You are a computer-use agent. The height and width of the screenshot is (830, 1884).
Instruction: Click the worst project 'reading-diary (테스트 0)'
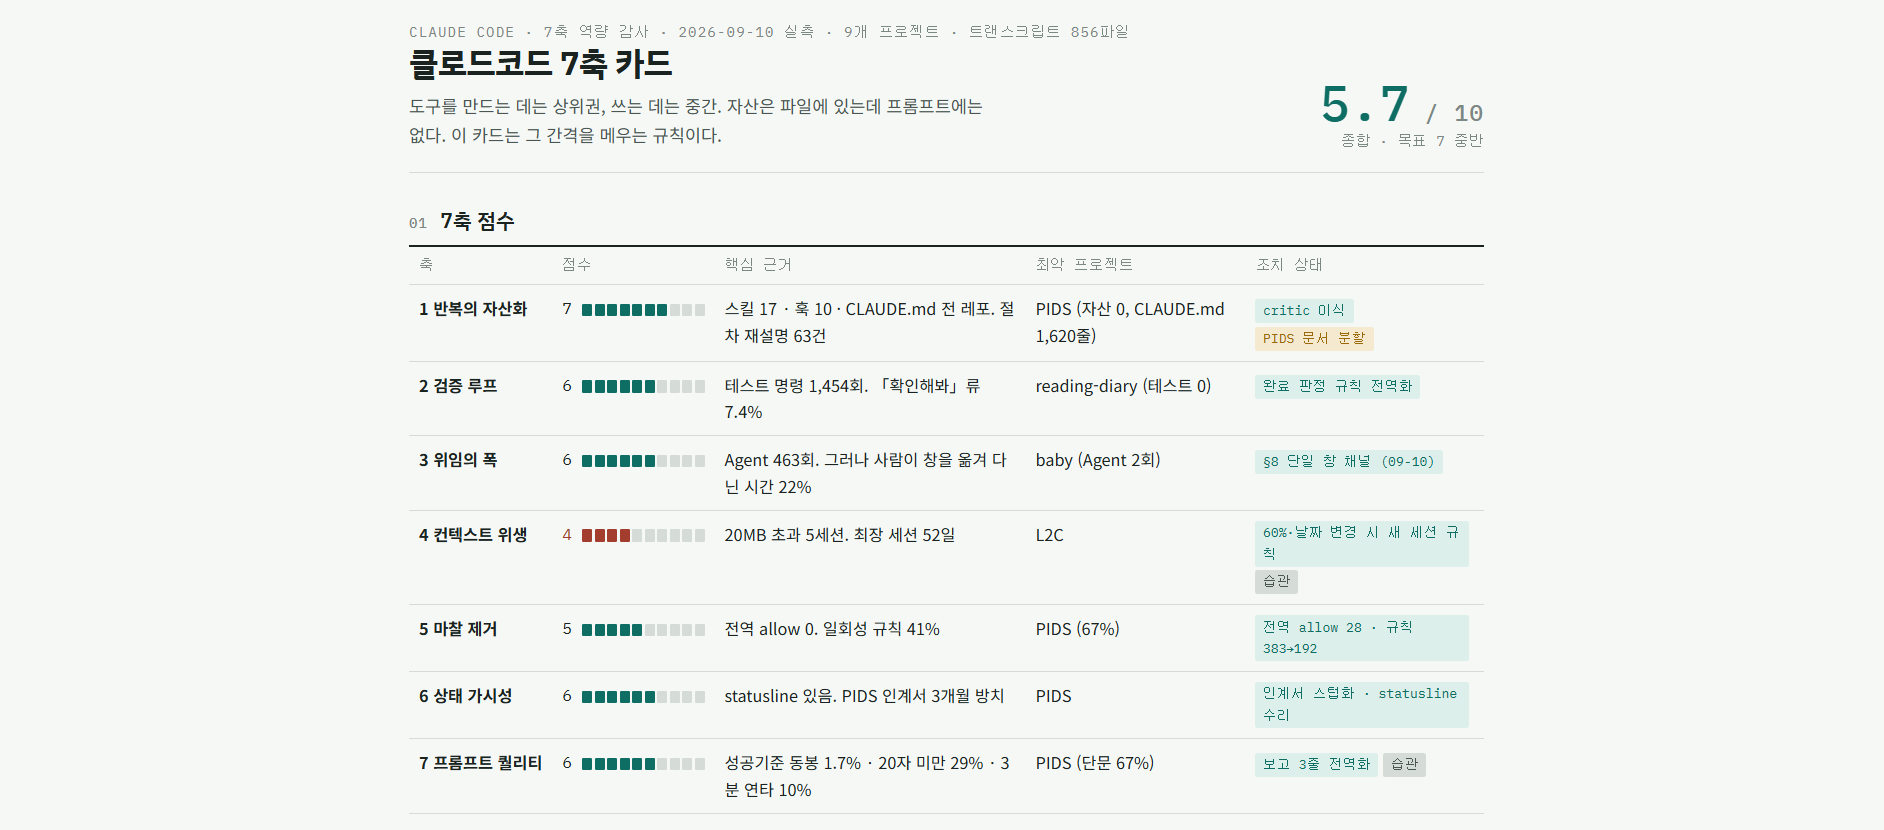tap(1123, 386)
